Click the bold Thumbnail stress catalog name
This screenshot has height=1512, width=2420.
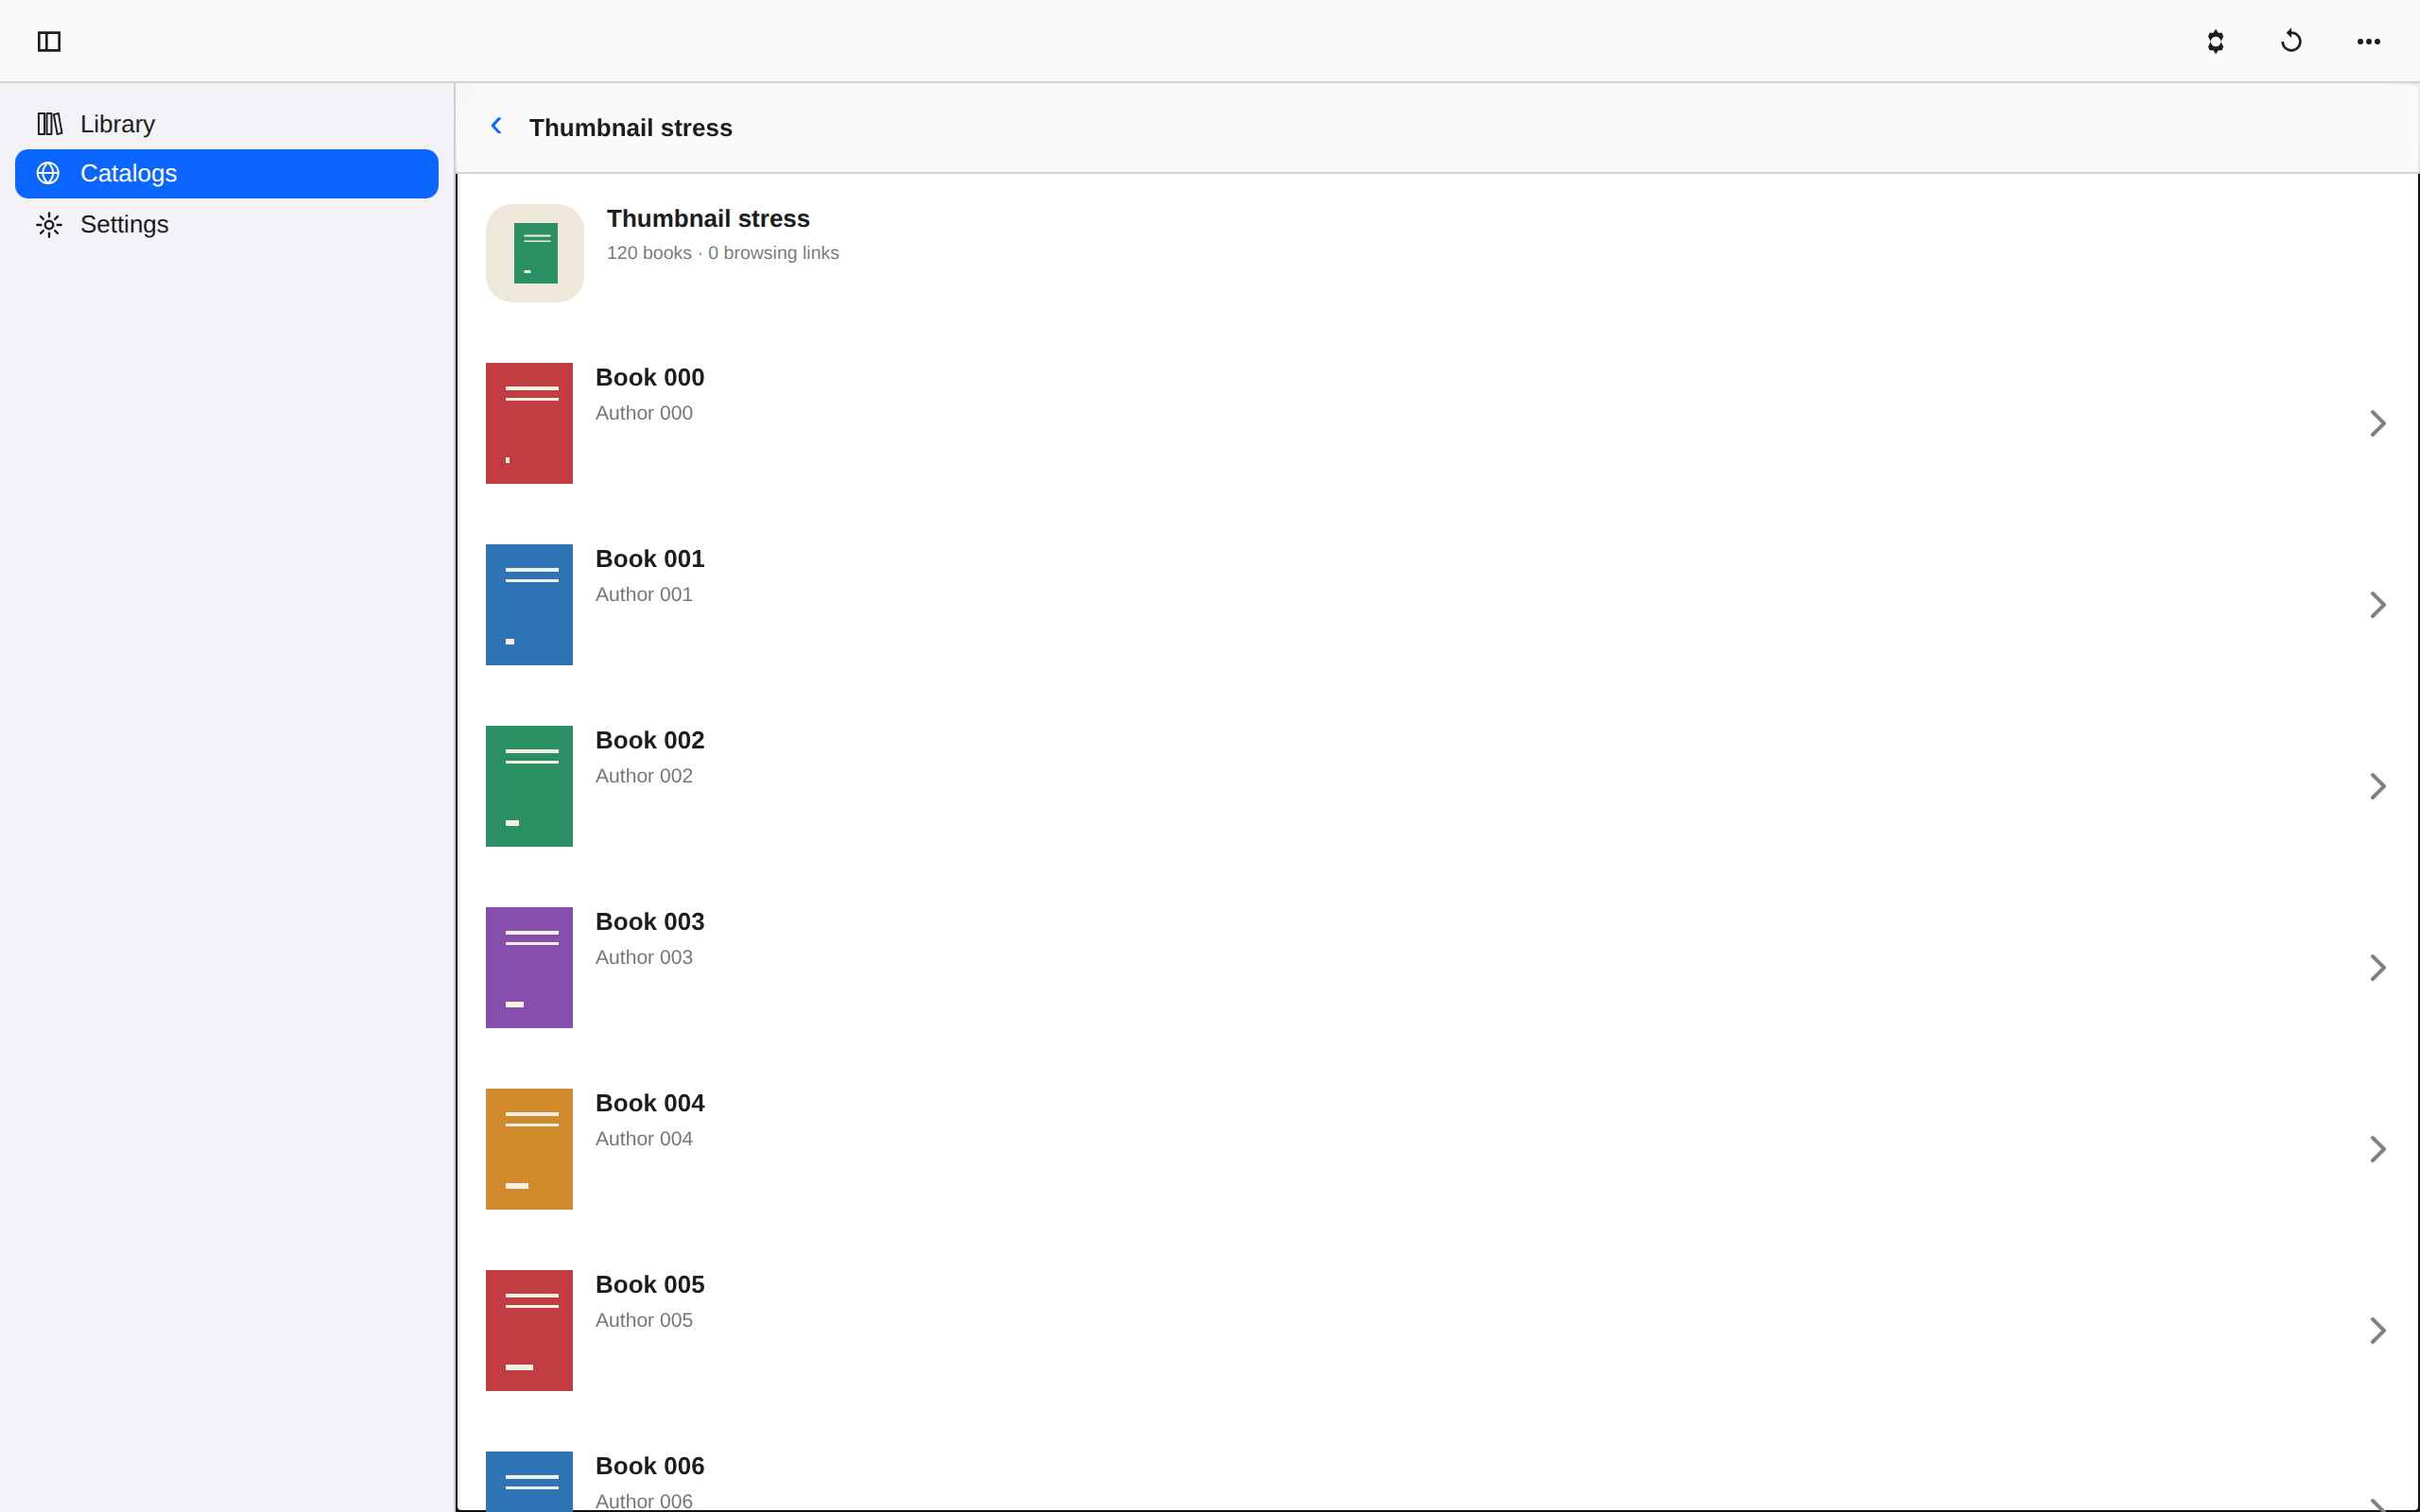pyautogui.click(x=708, y=218)
